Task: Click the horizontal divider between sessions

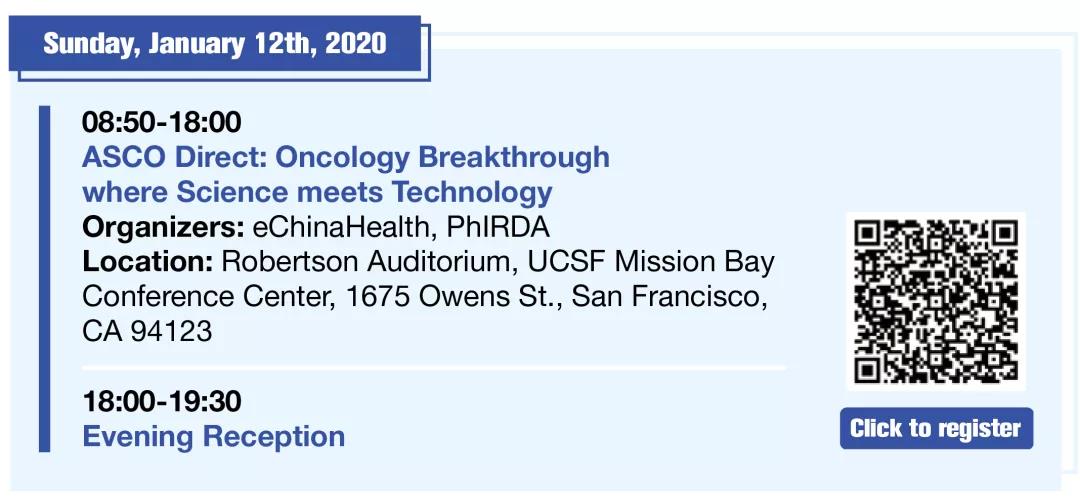Action: coord(434,368)
